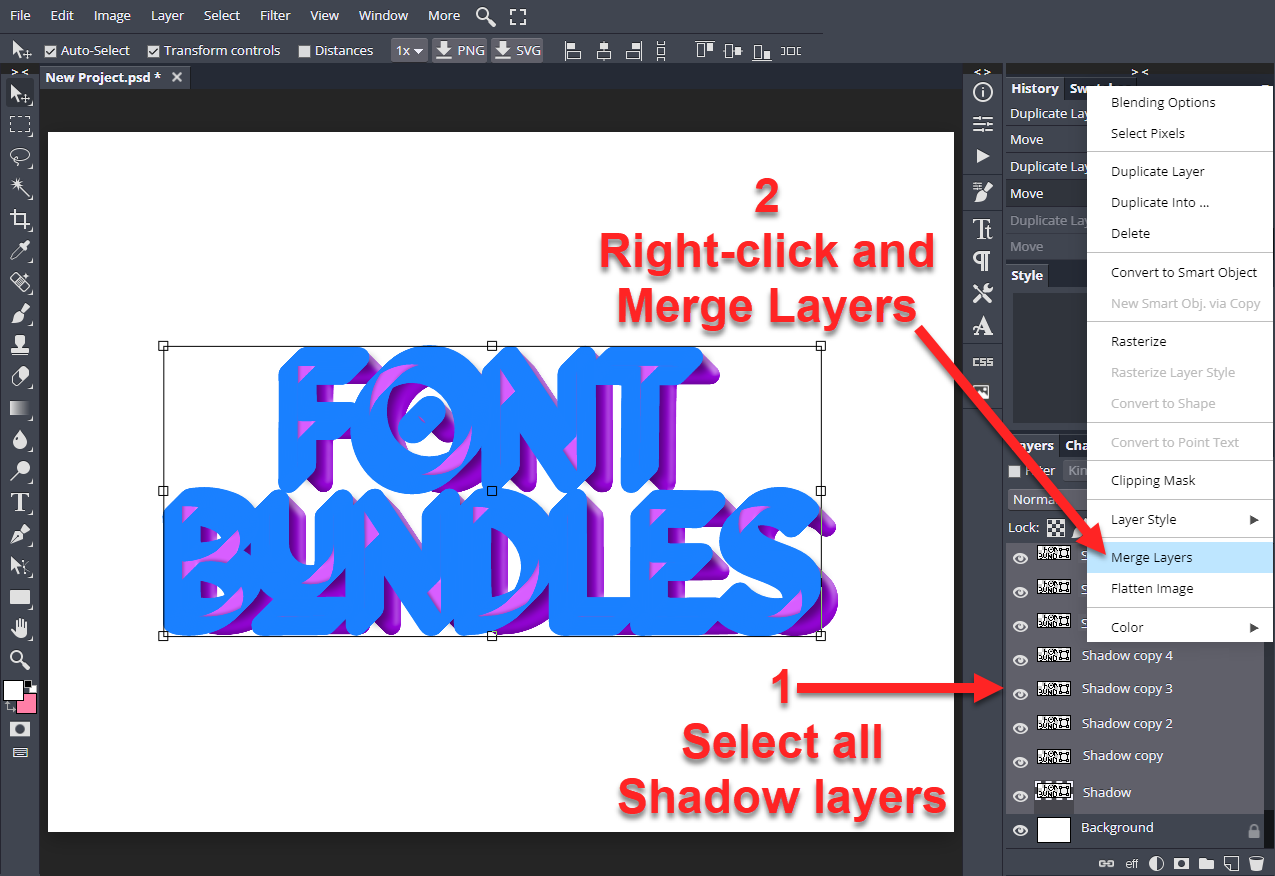
Task: Select the Path Select tool
Action: [x=20, y=565]
